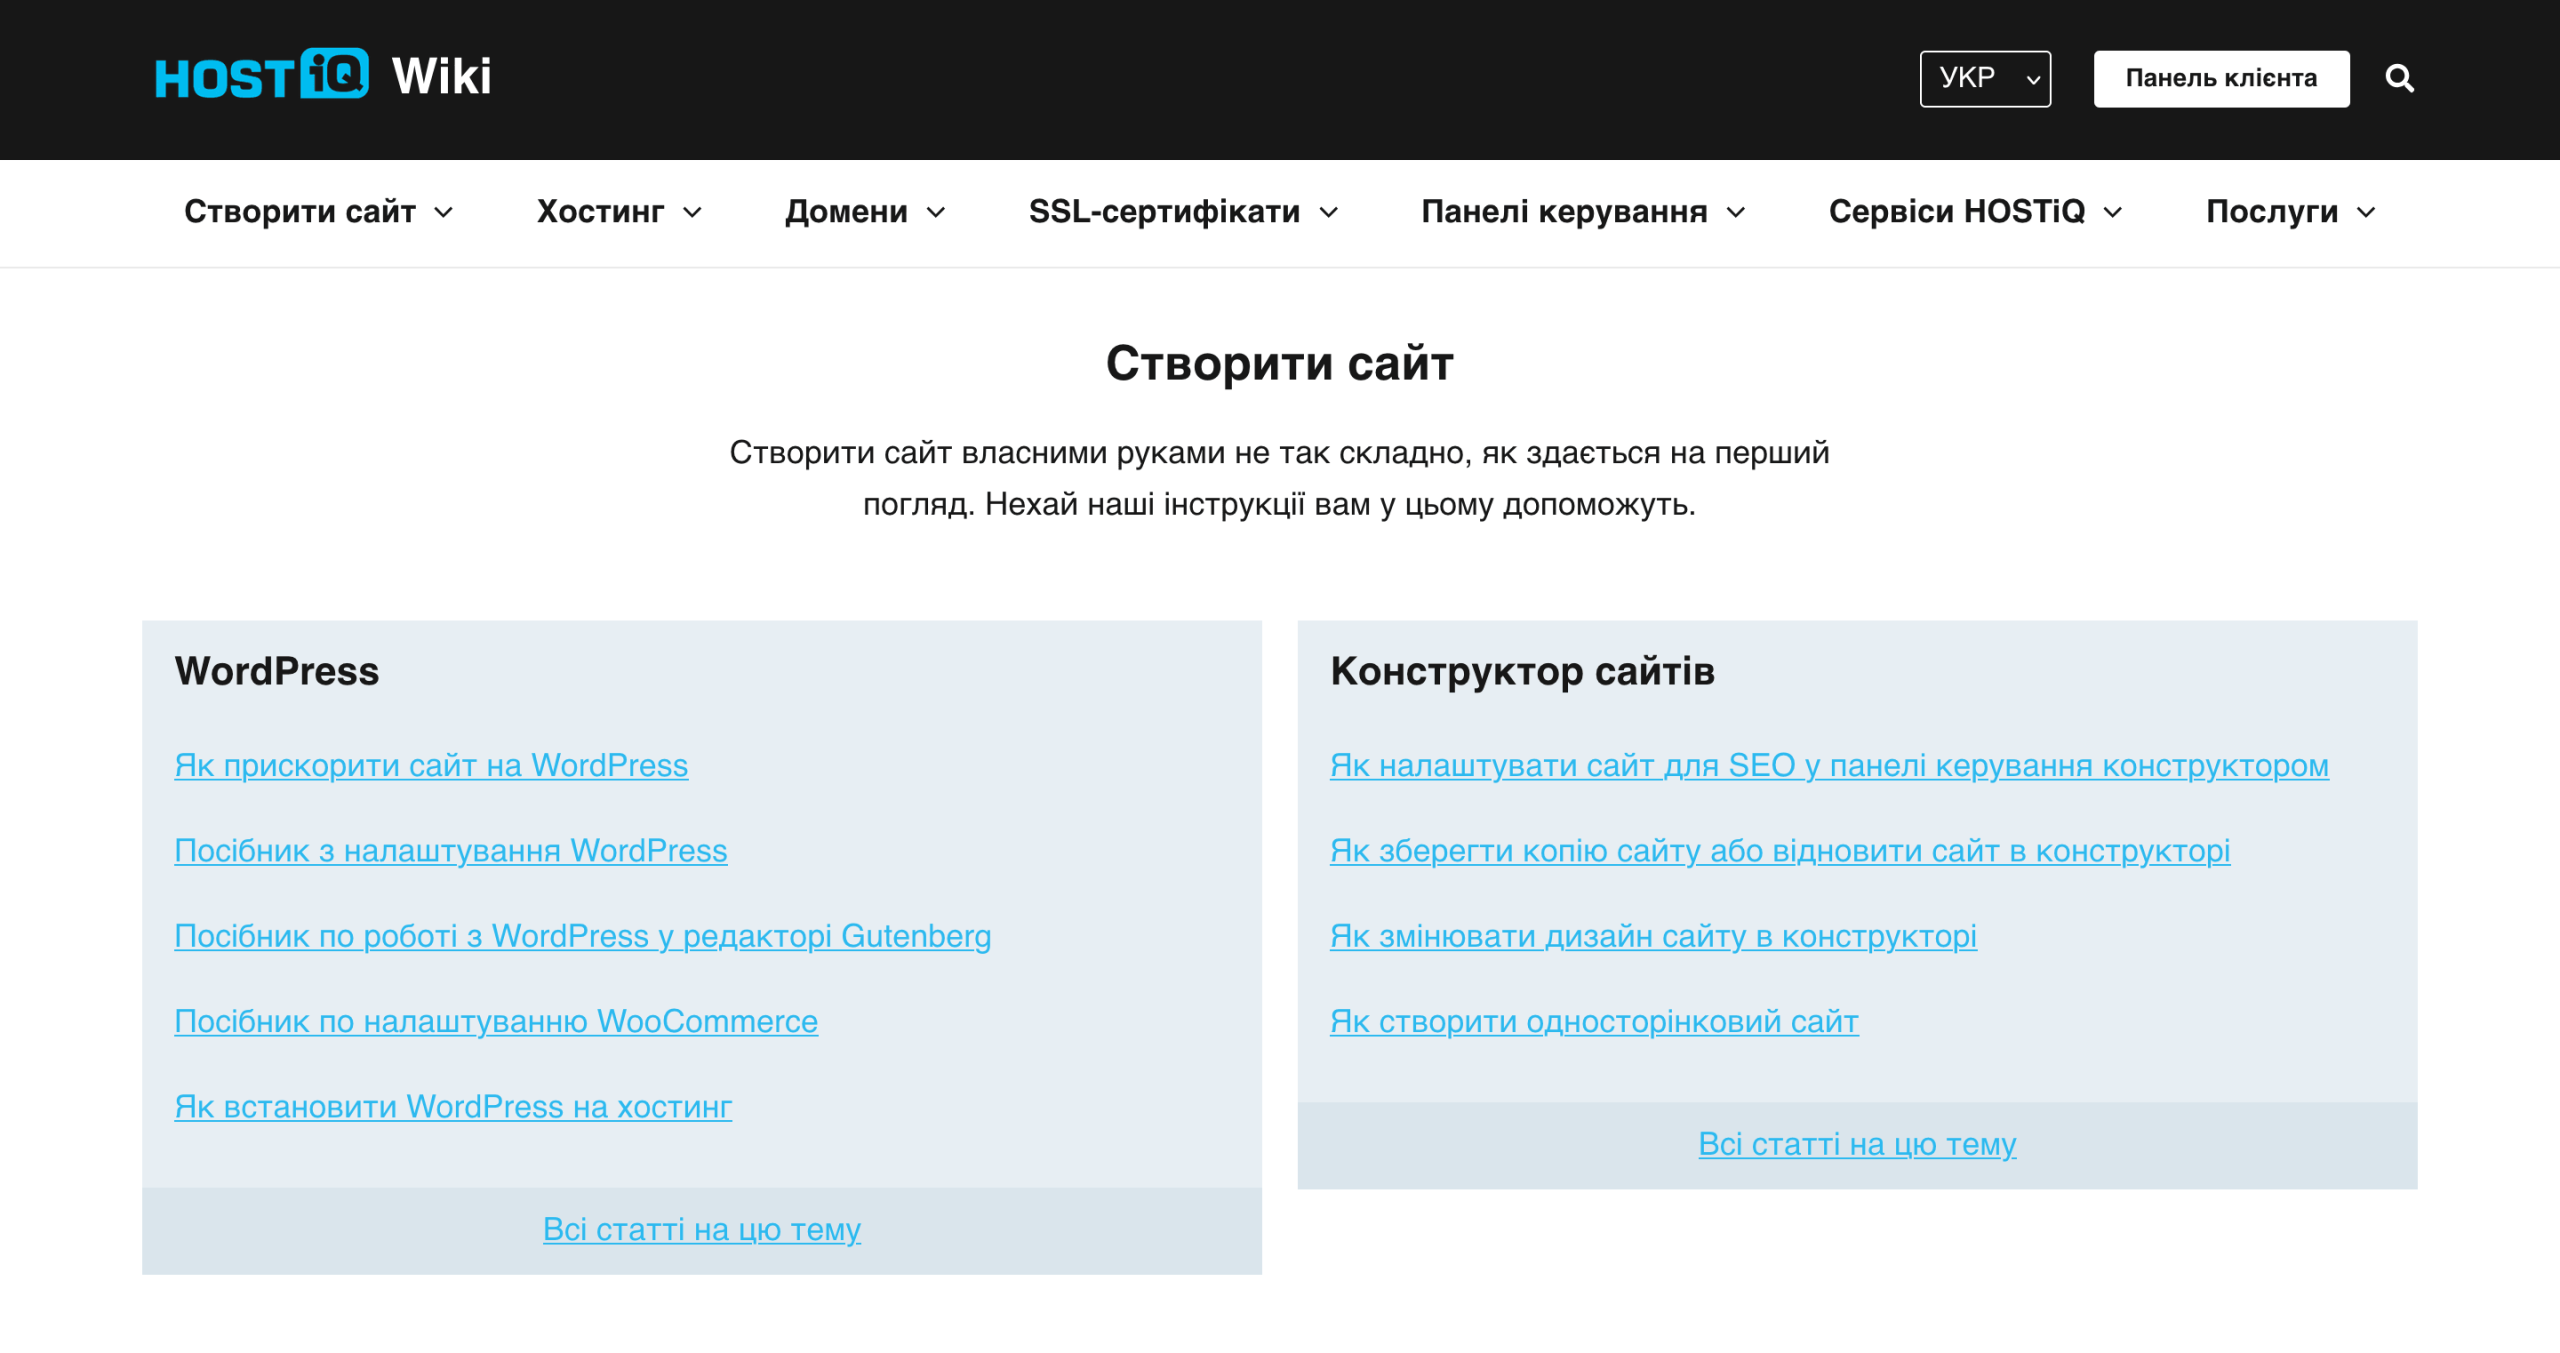Open the Домени menu
Screen dimensions: 2560x1353
tap(865, 212)
